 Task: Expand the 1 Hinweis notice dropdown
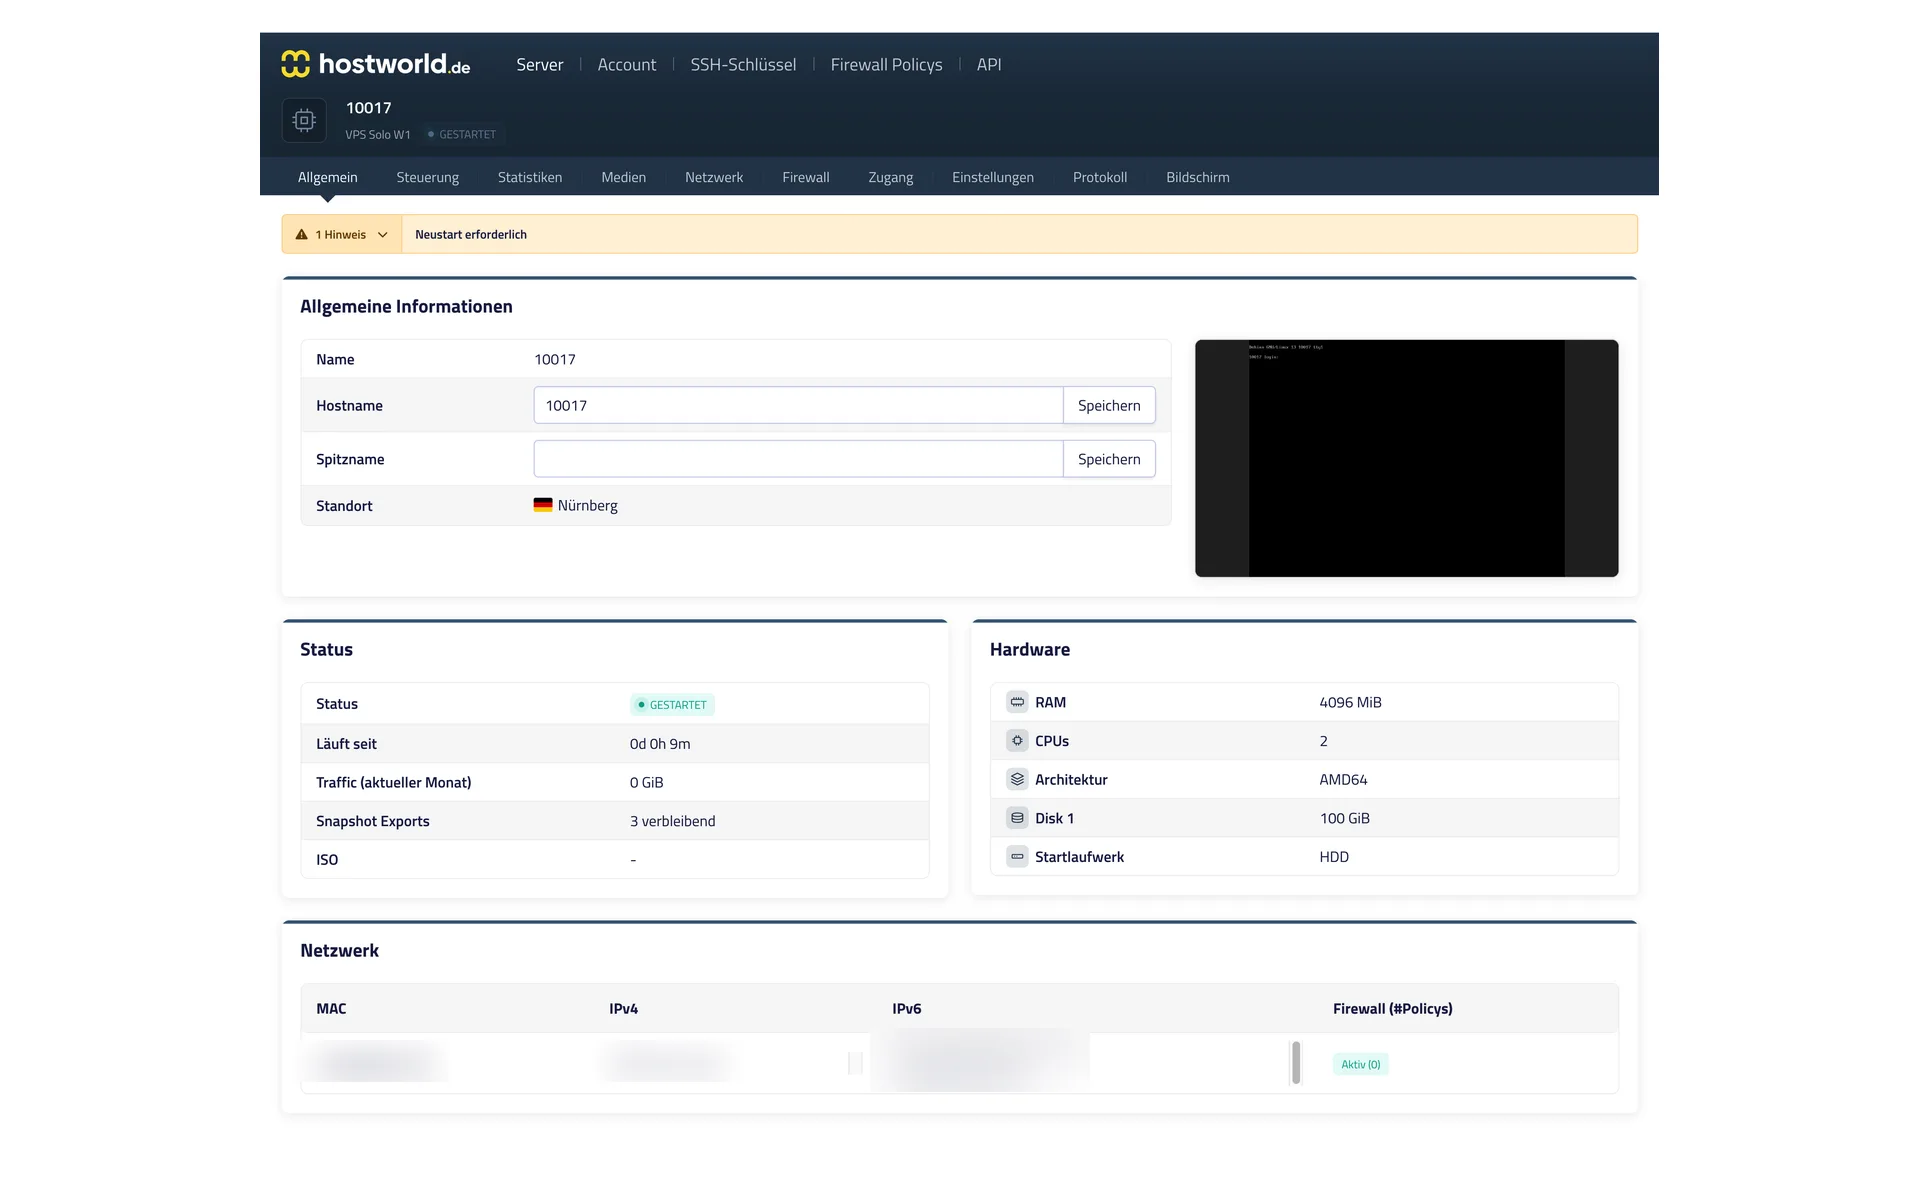(x=342, y=235)
